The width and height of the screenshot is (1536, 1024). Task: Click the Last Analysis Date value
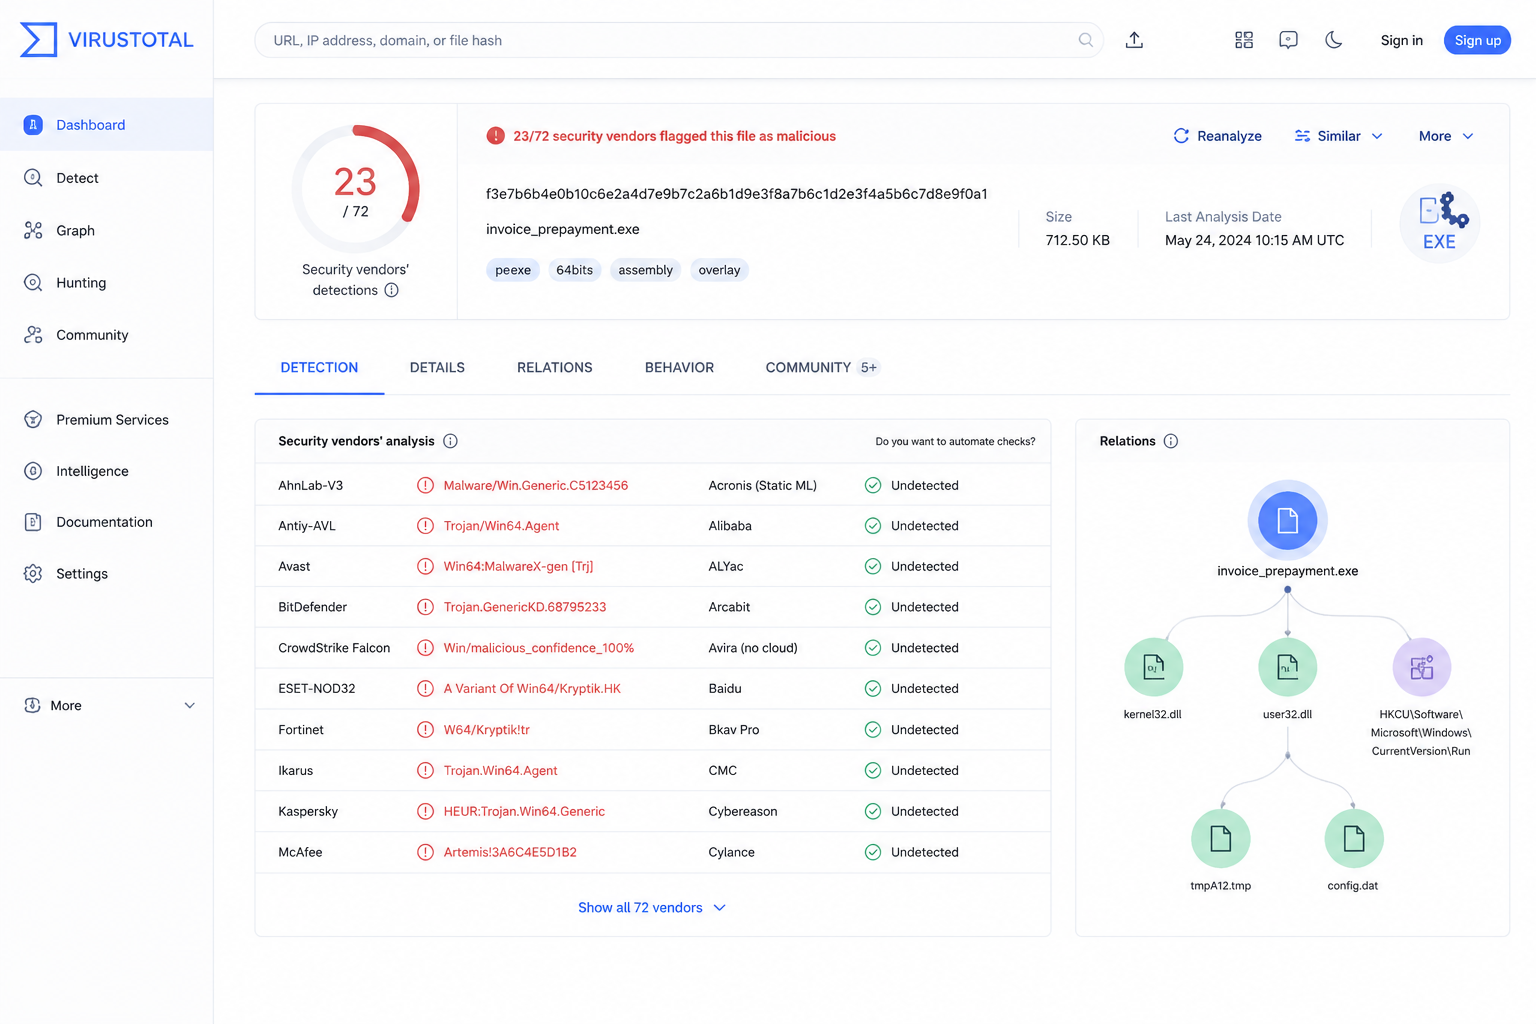click(x=1254, y=240)
